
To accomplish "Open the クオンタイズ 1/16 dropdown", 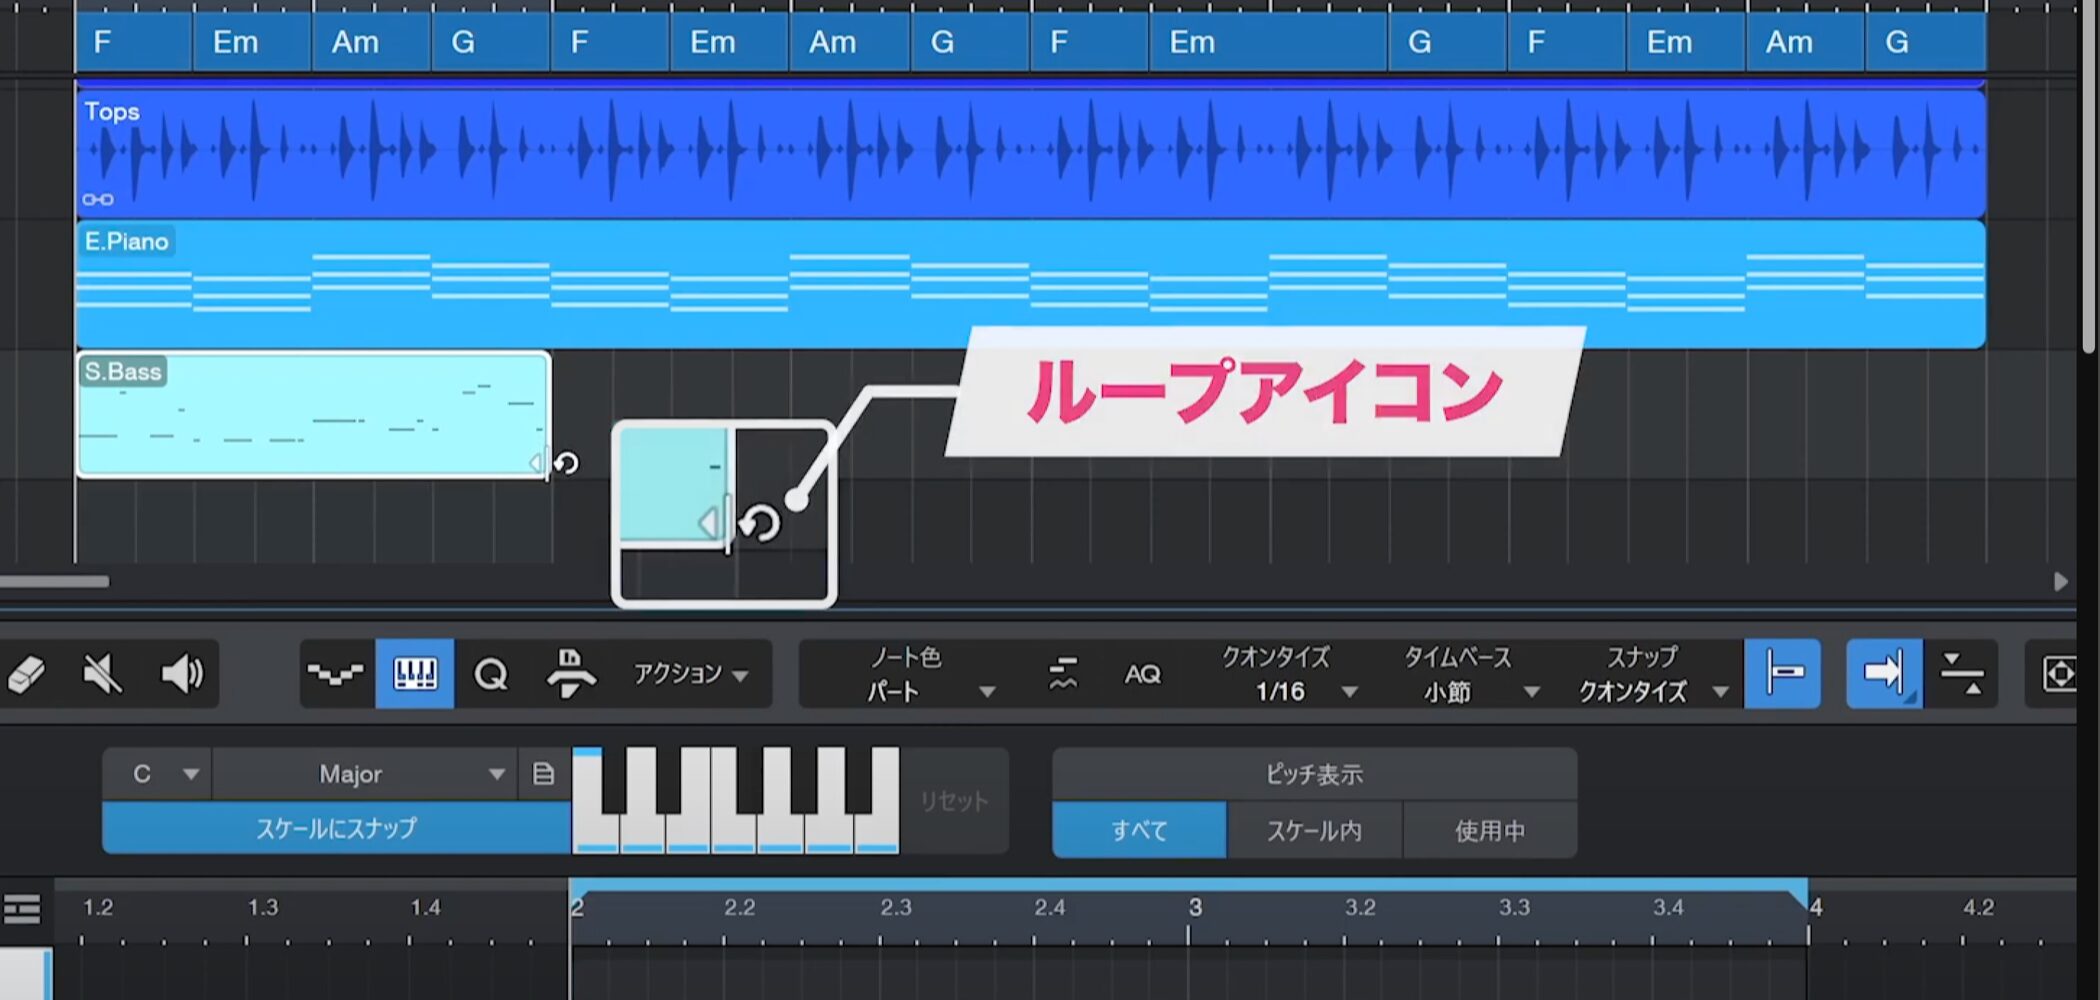I will [1290, 690].
